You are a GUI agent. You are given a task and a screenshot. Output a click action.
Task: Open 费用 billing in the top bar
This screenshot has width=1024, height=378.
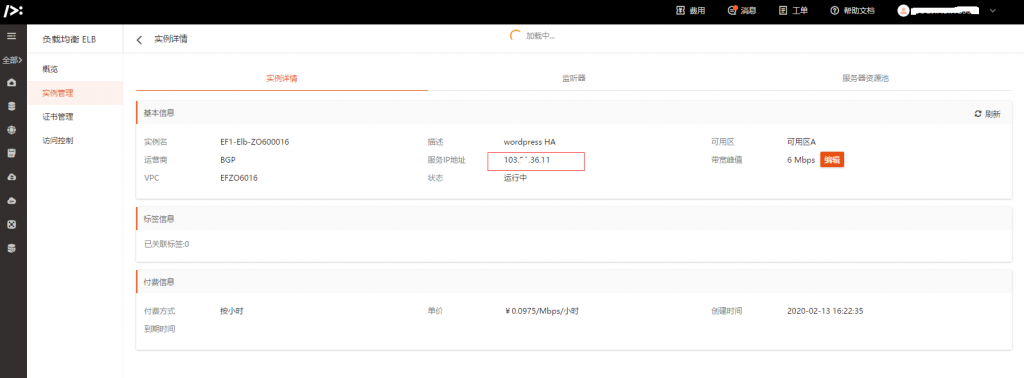click(x=690, y=10)
